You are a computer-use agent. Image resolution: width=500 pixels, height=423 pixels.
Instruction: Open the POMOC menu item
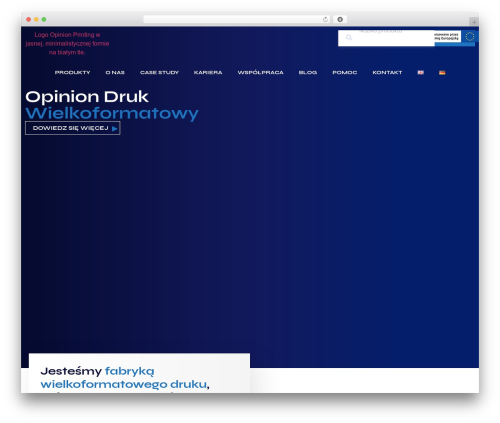345,72
